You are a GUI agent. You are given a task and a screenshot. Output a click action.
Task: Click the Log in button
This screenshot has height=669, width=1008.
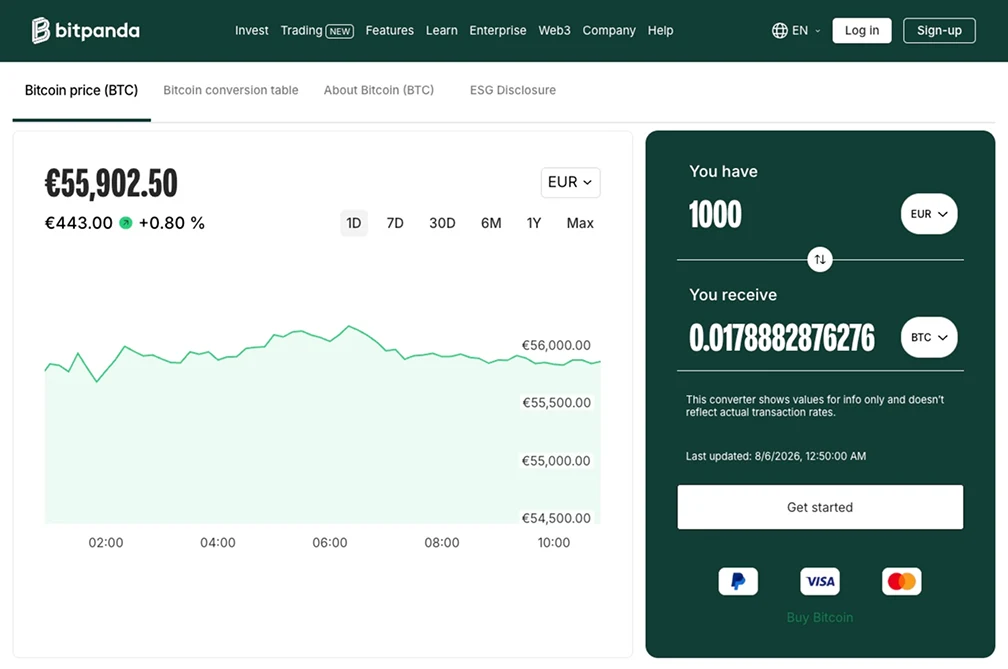pyautogui.click(x=861, y=30)
